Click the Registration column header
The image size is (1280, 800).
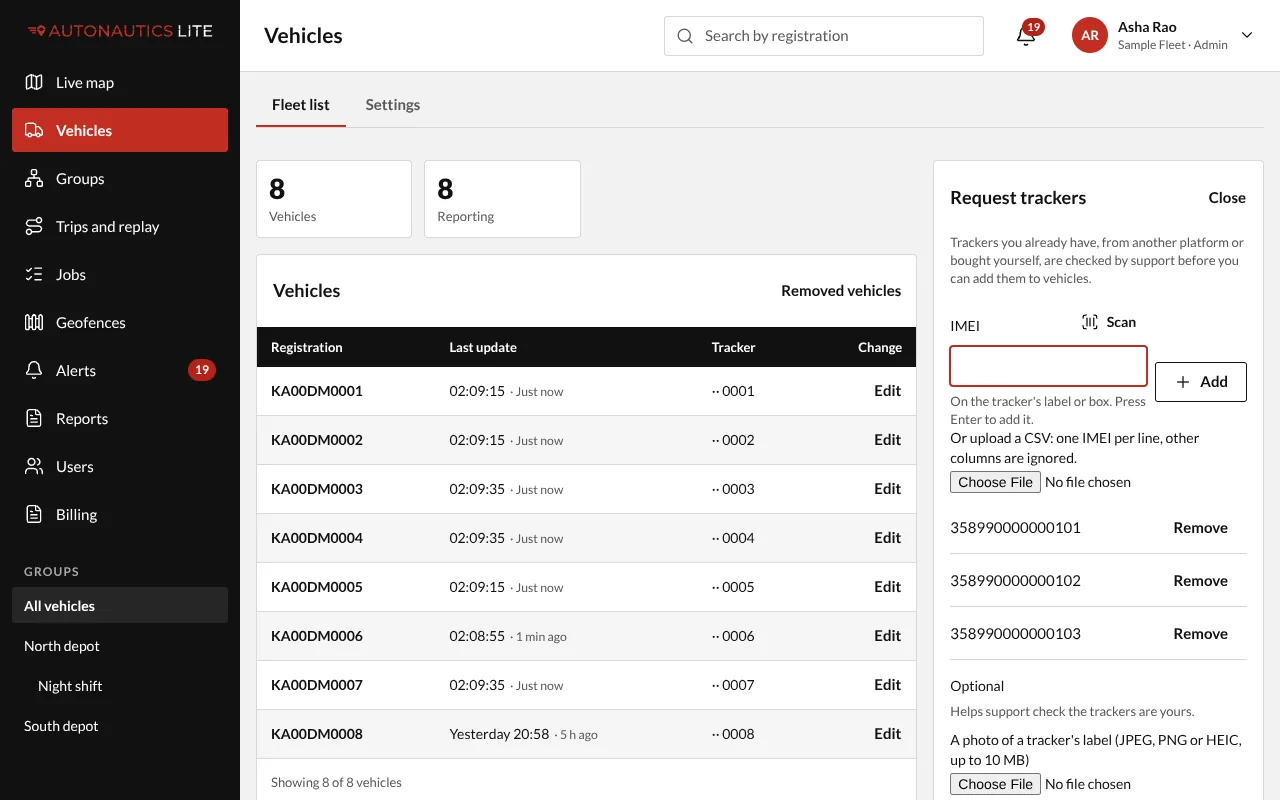click(307, 347)
